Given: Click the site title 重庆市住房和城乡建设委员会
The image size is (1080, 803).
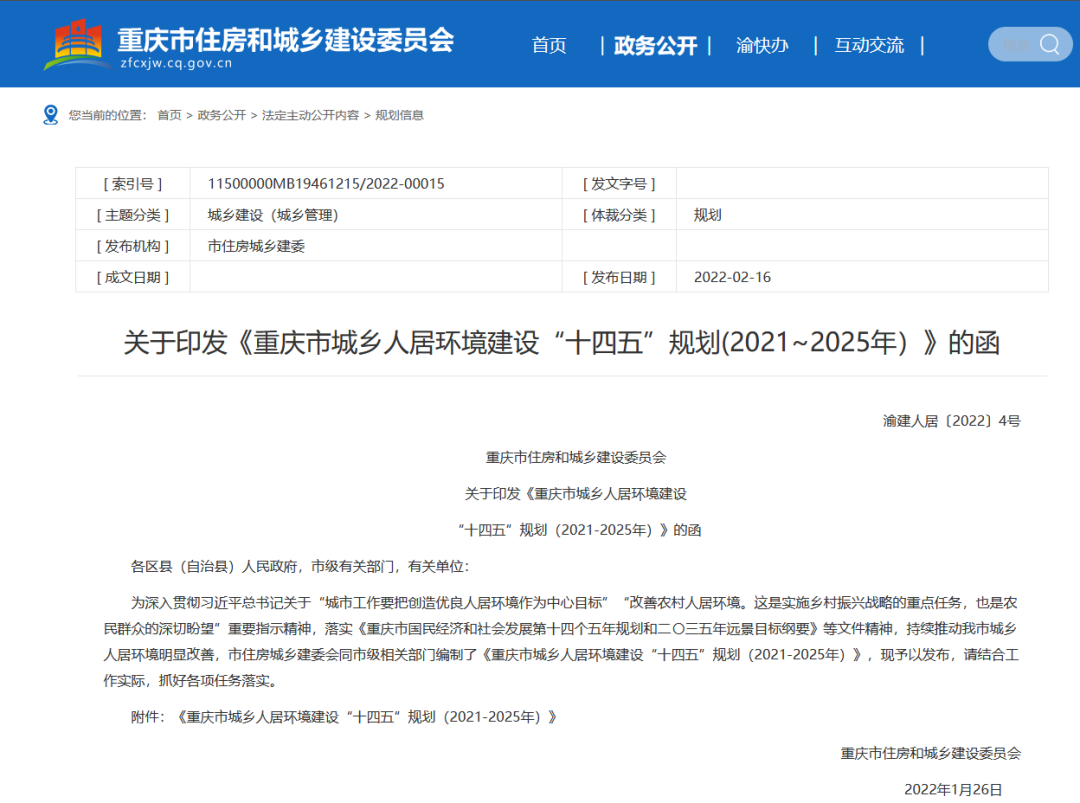Looking at the screenshot, I should pos(285,40).
